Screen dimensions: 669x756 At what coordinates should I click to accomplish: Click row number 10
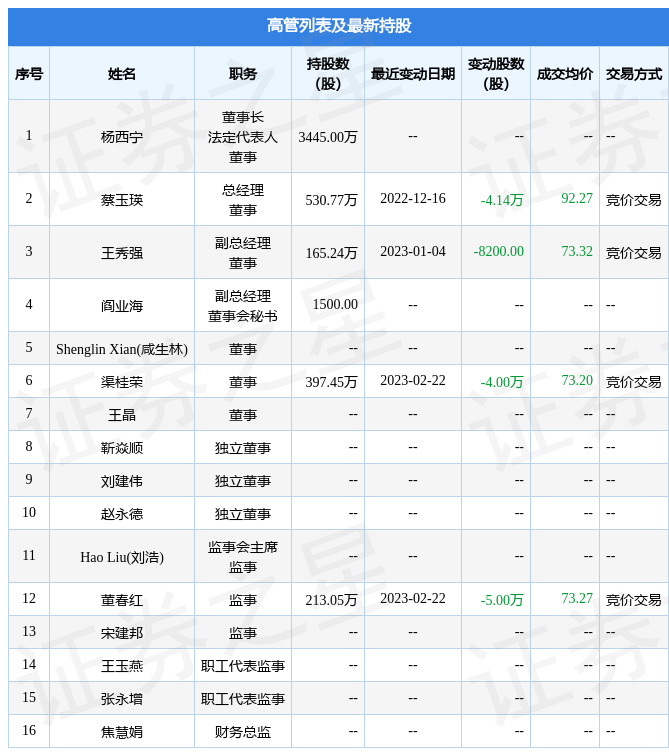click(x=29, y=512)
